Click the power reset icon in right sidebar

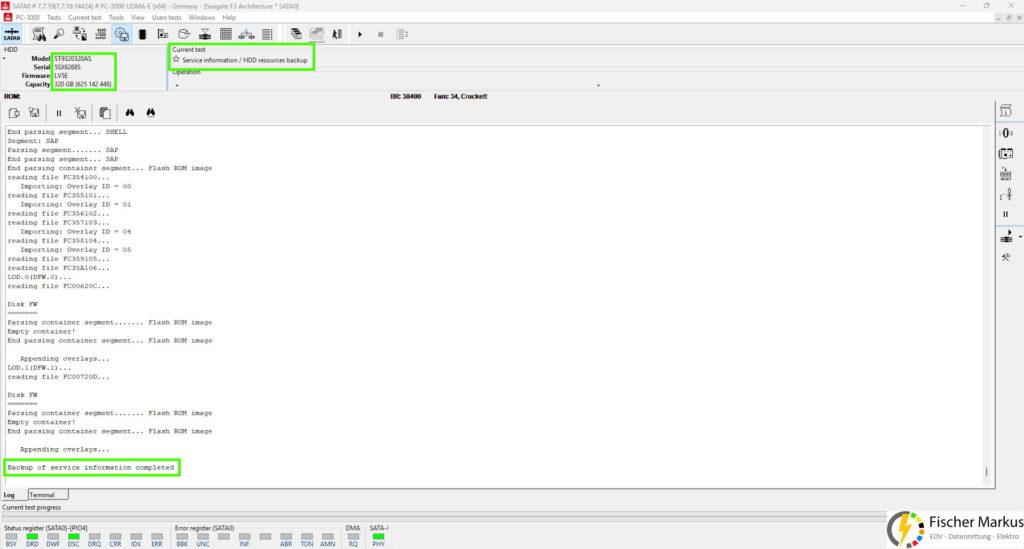point(1006,174)
